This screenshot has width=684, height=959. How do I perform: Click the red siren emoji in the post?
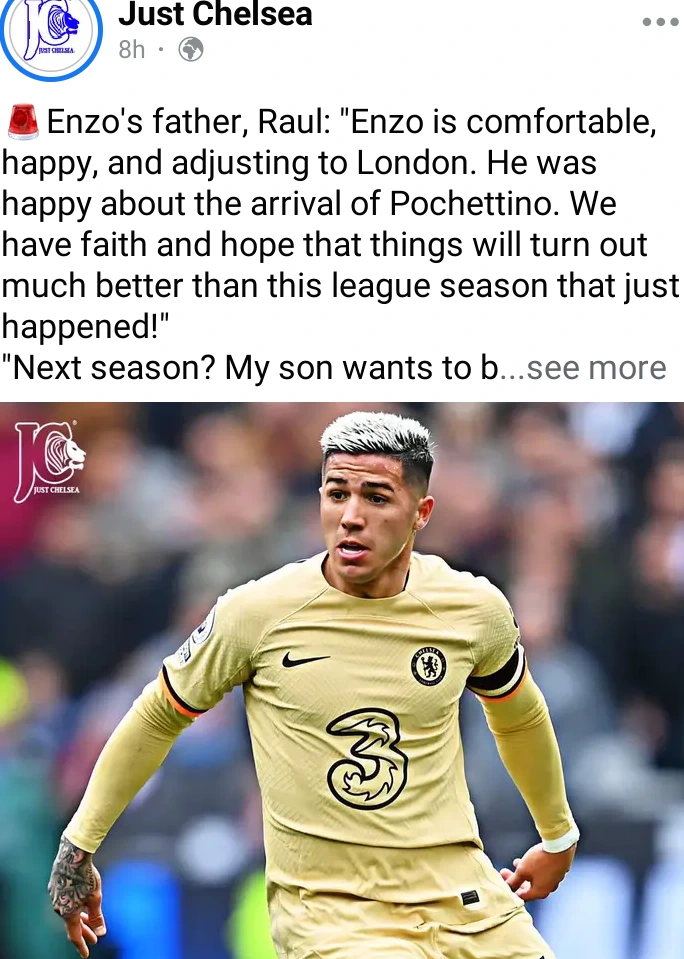23,122
